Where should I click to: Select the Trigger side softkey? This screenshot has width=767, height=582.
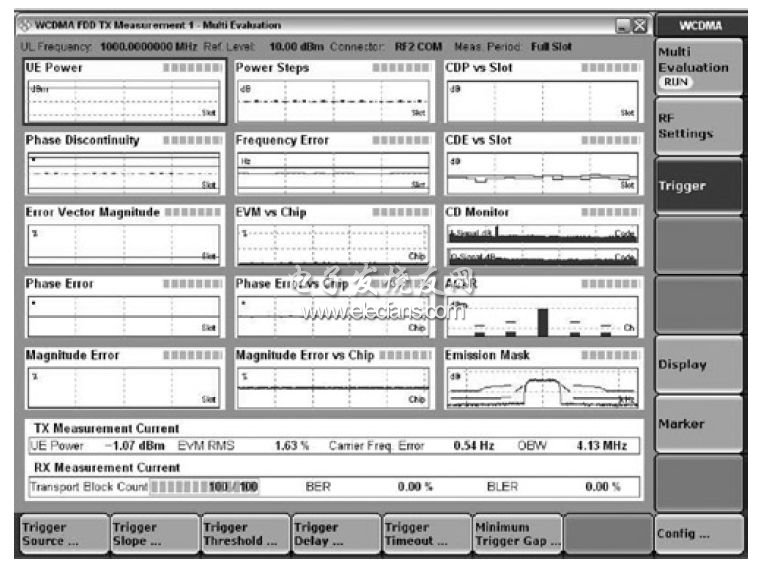(x=699, y=186)
